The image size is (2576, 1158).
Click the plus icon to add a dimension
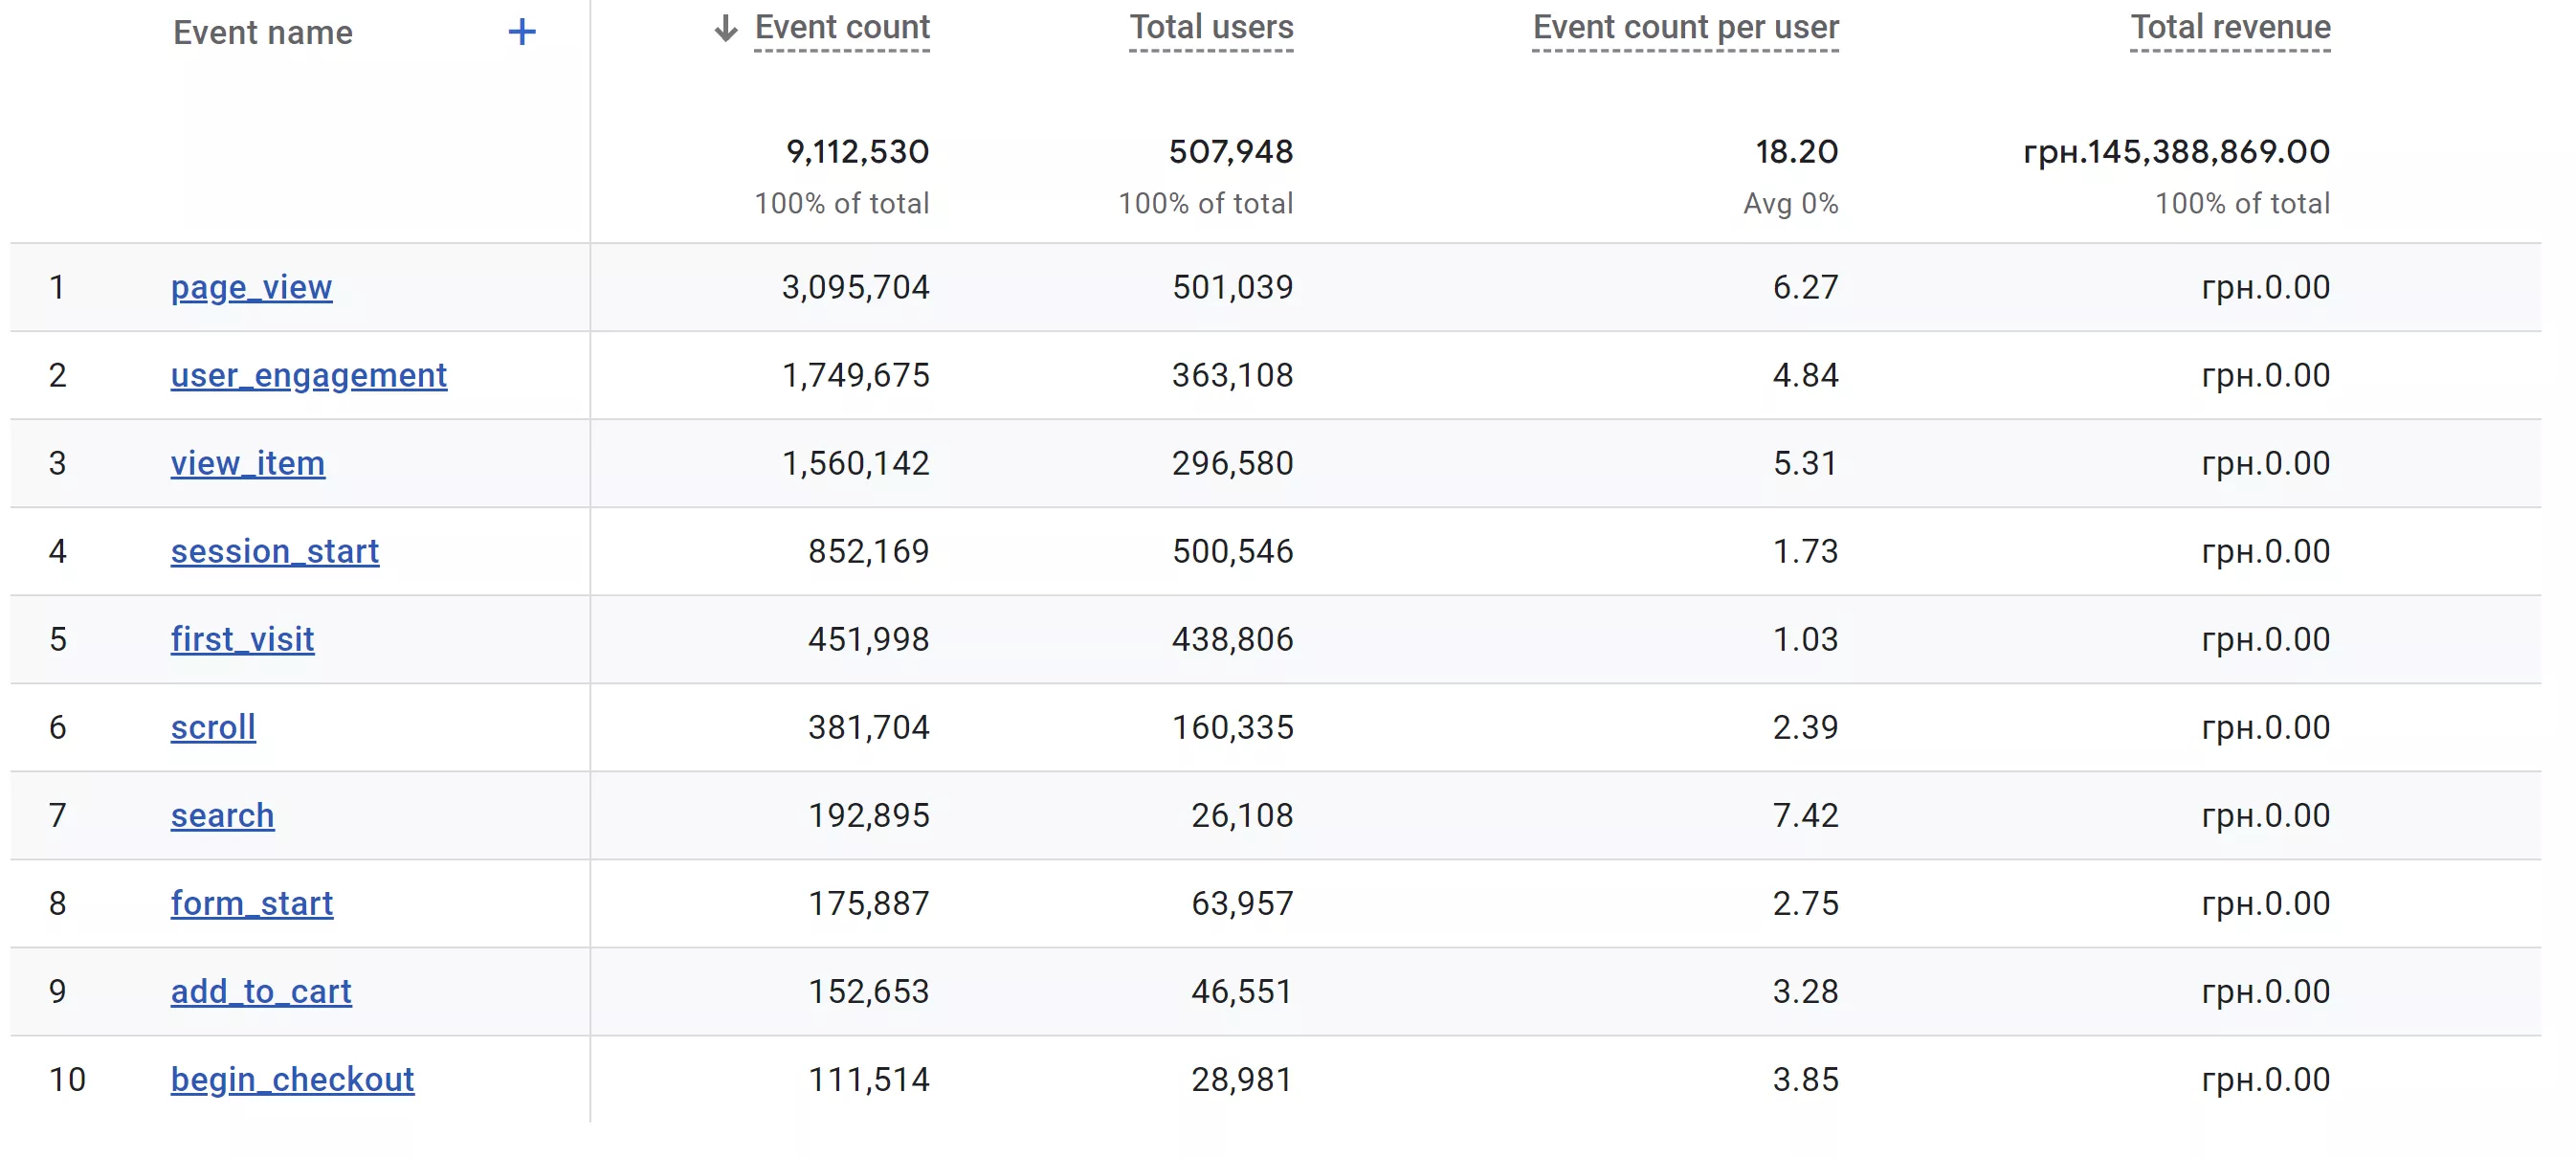(x=521, y=32)
